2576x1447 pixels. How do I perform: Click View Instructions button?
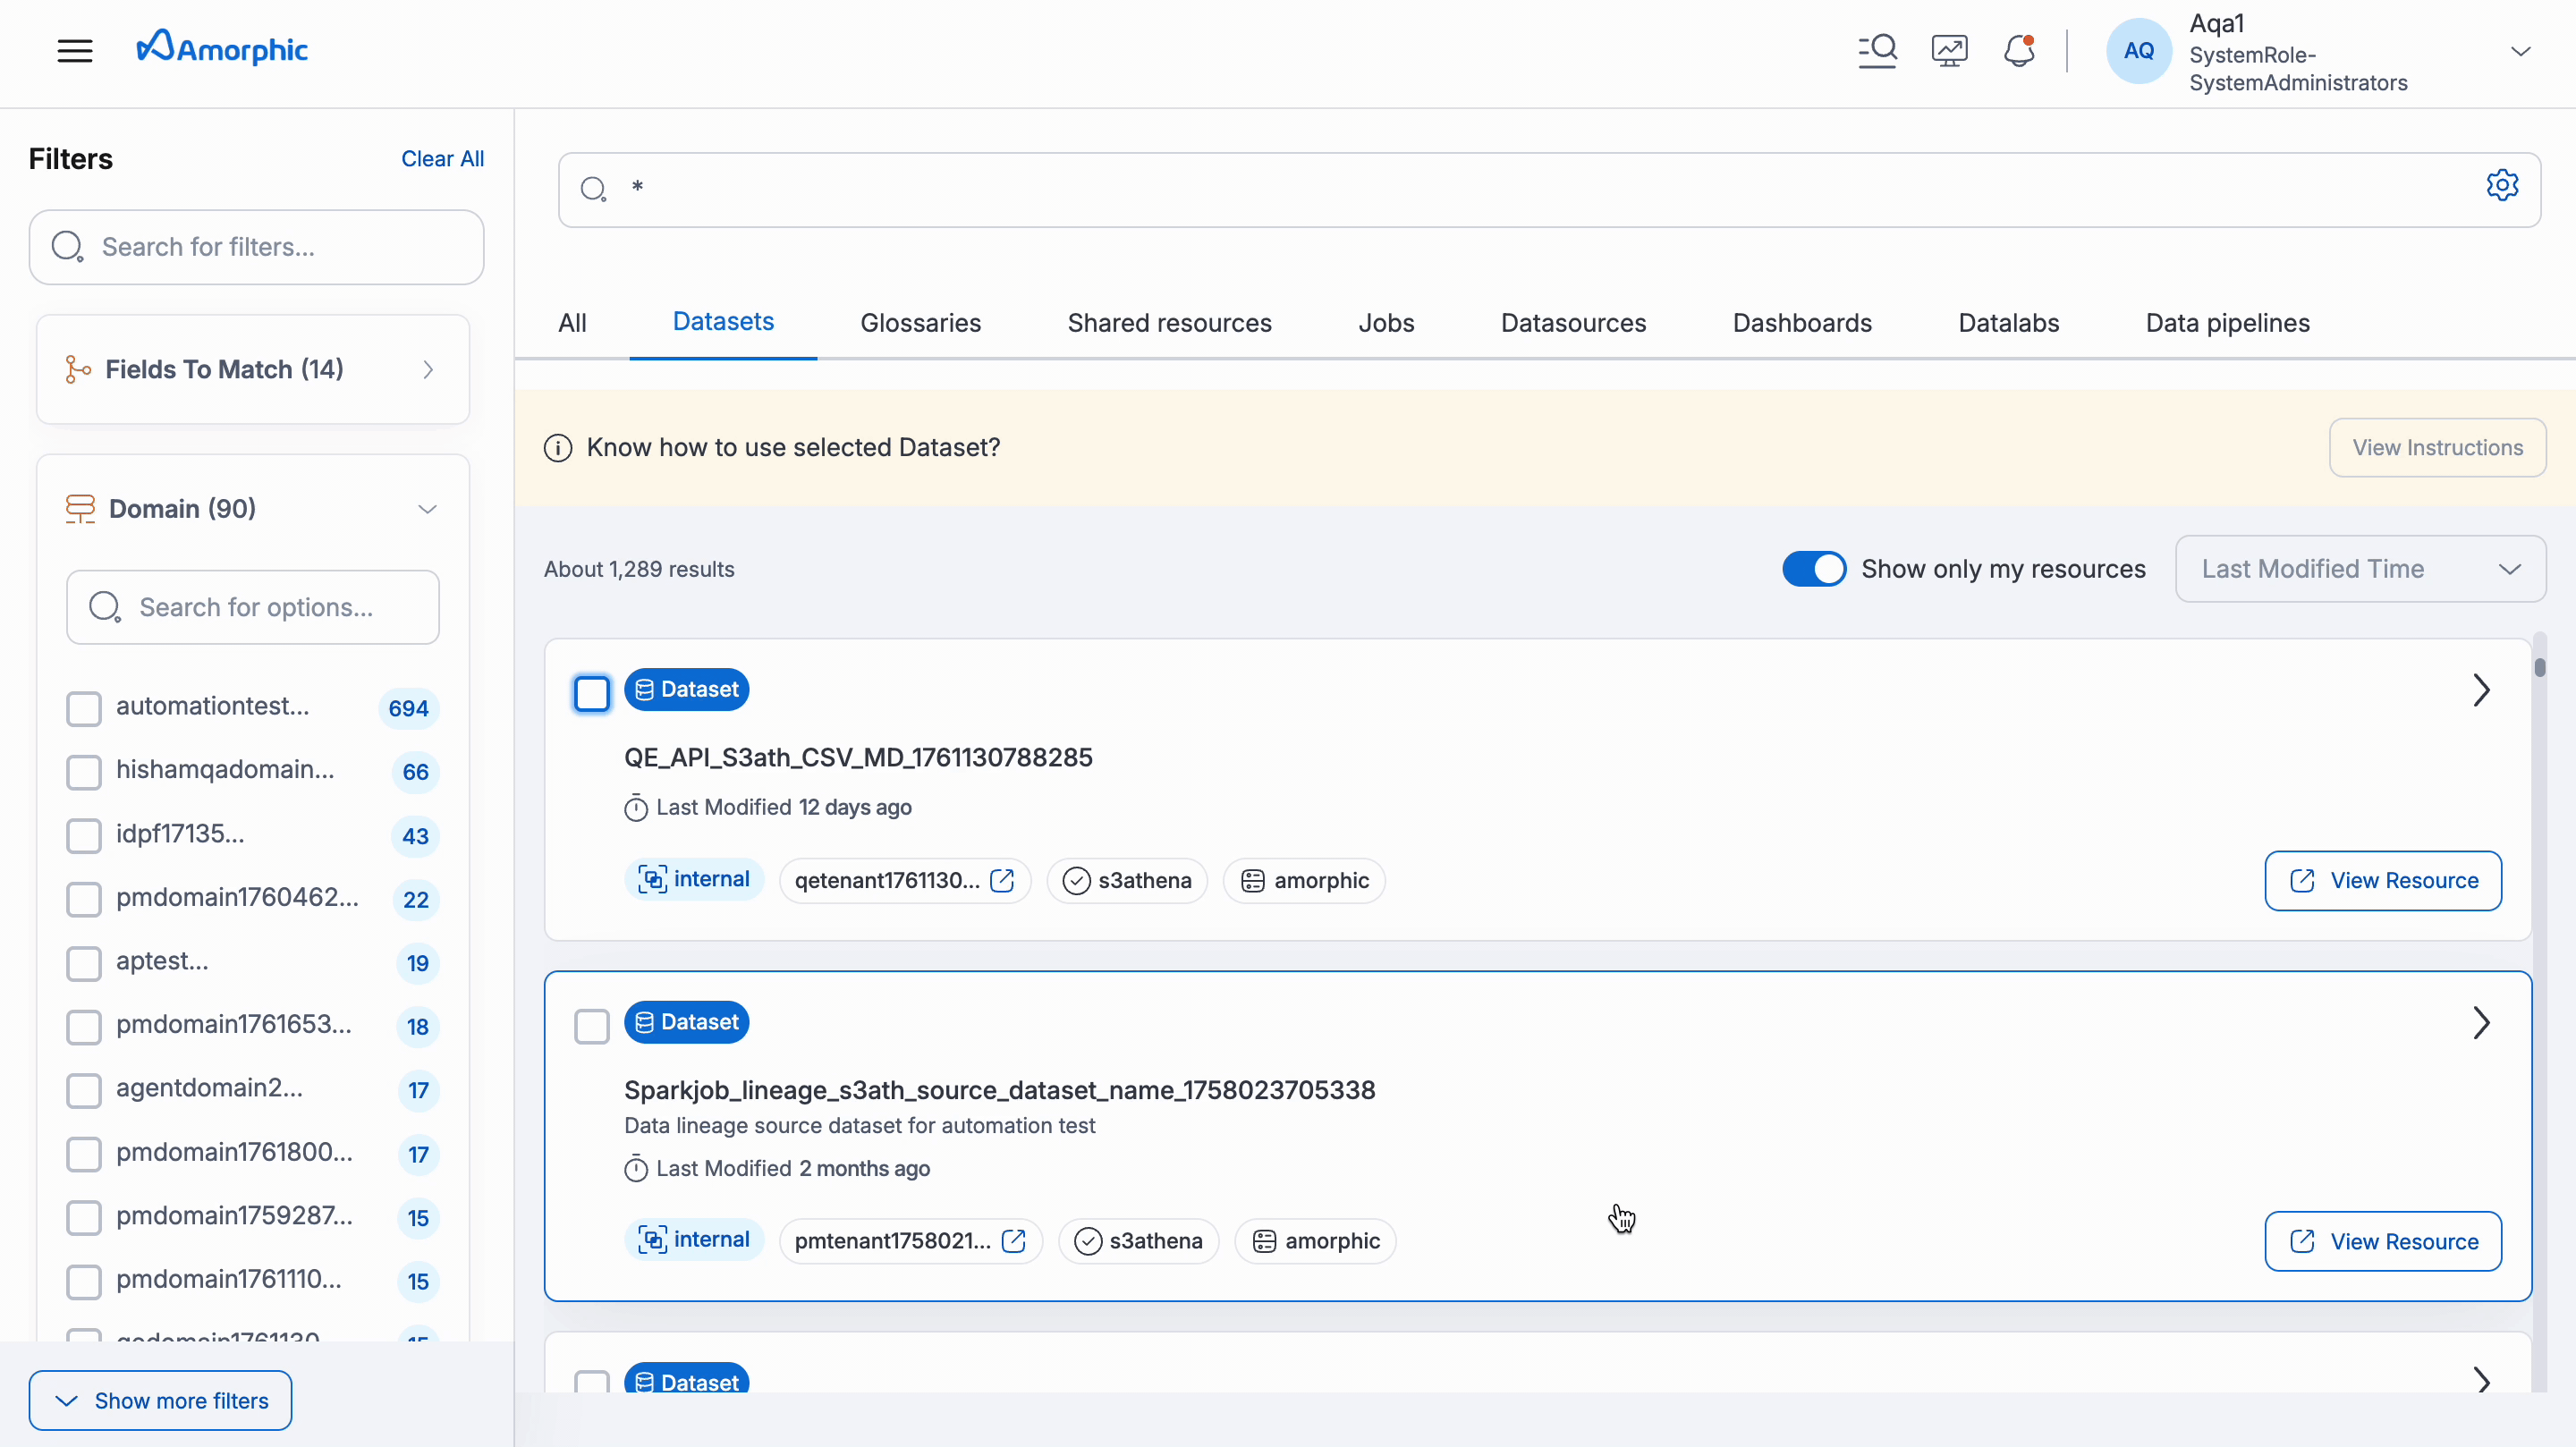tap(2437, 447)
